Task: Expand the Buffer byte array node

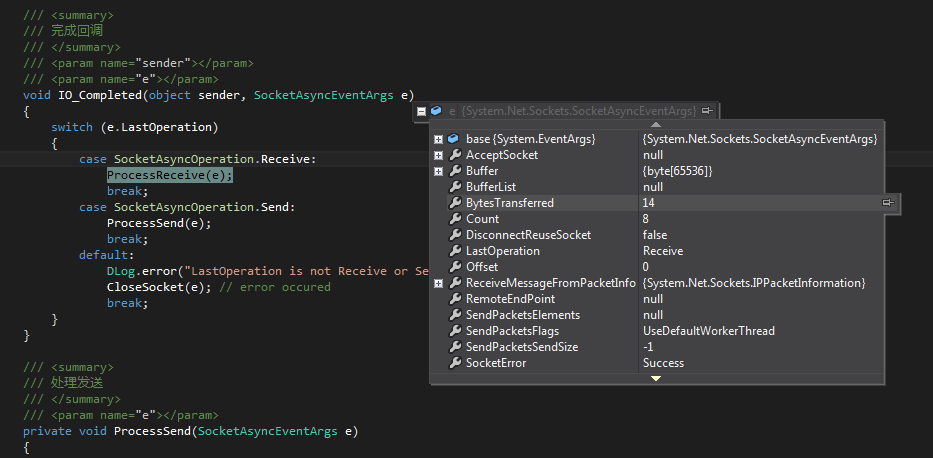Action: pos(439,171)
